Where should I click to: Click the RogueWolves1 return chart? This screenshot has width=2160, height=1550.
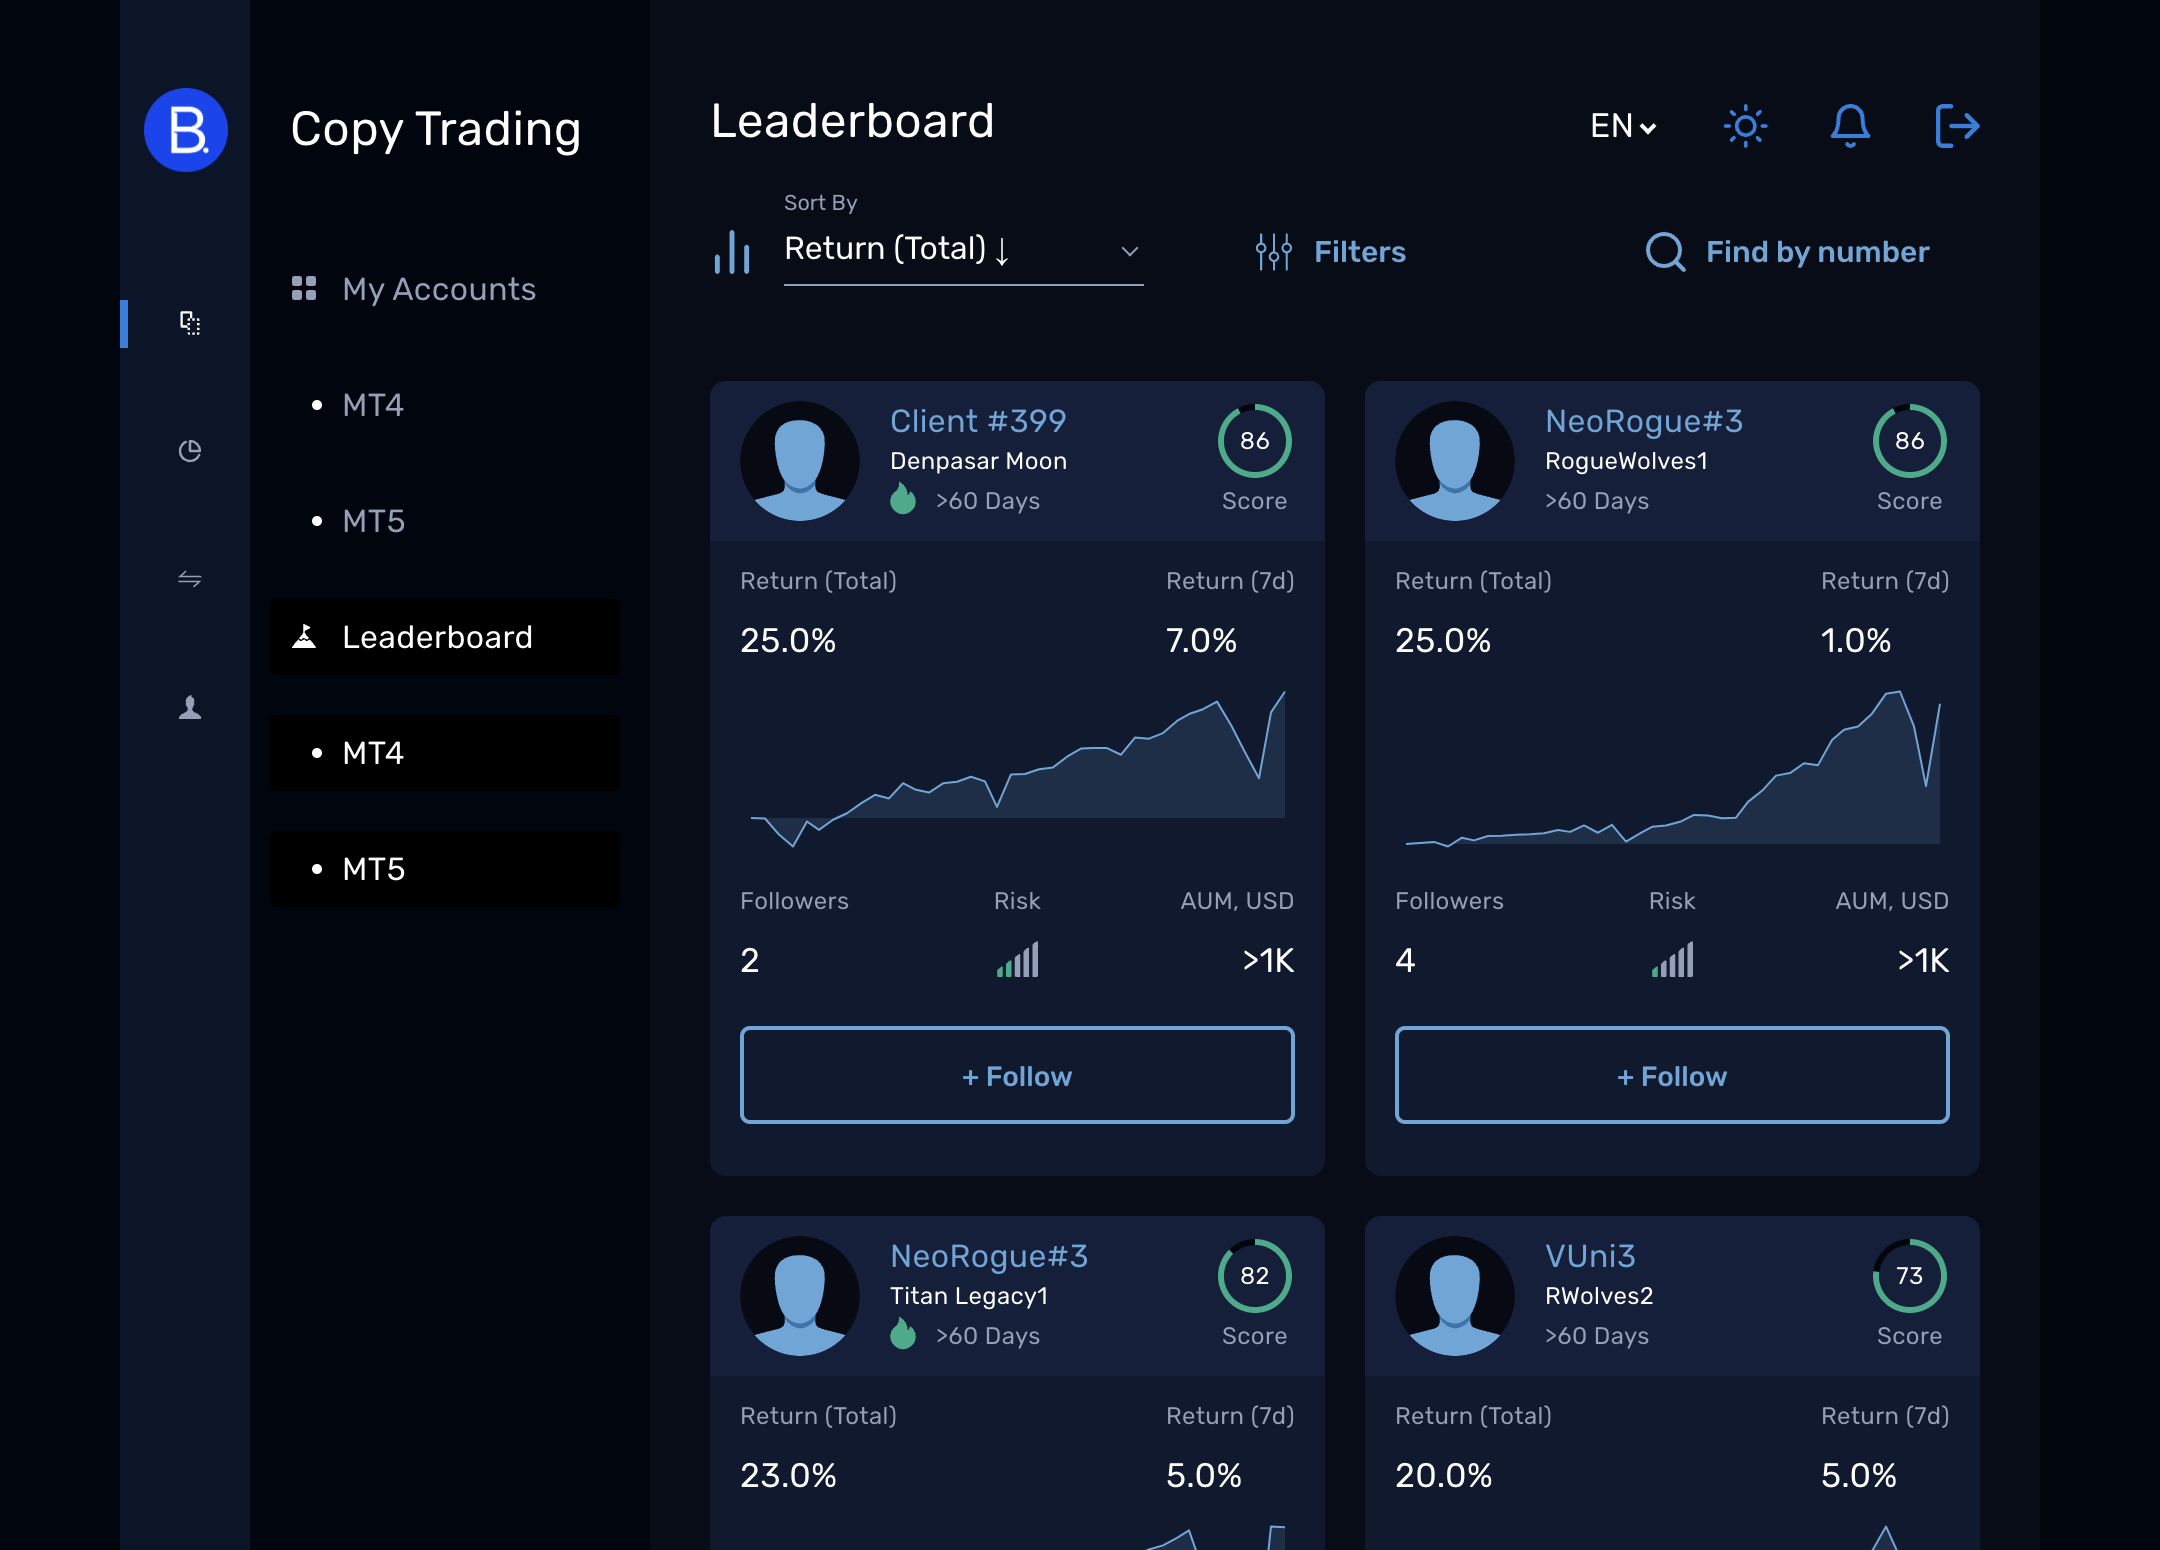click(x=1673, y=769)
